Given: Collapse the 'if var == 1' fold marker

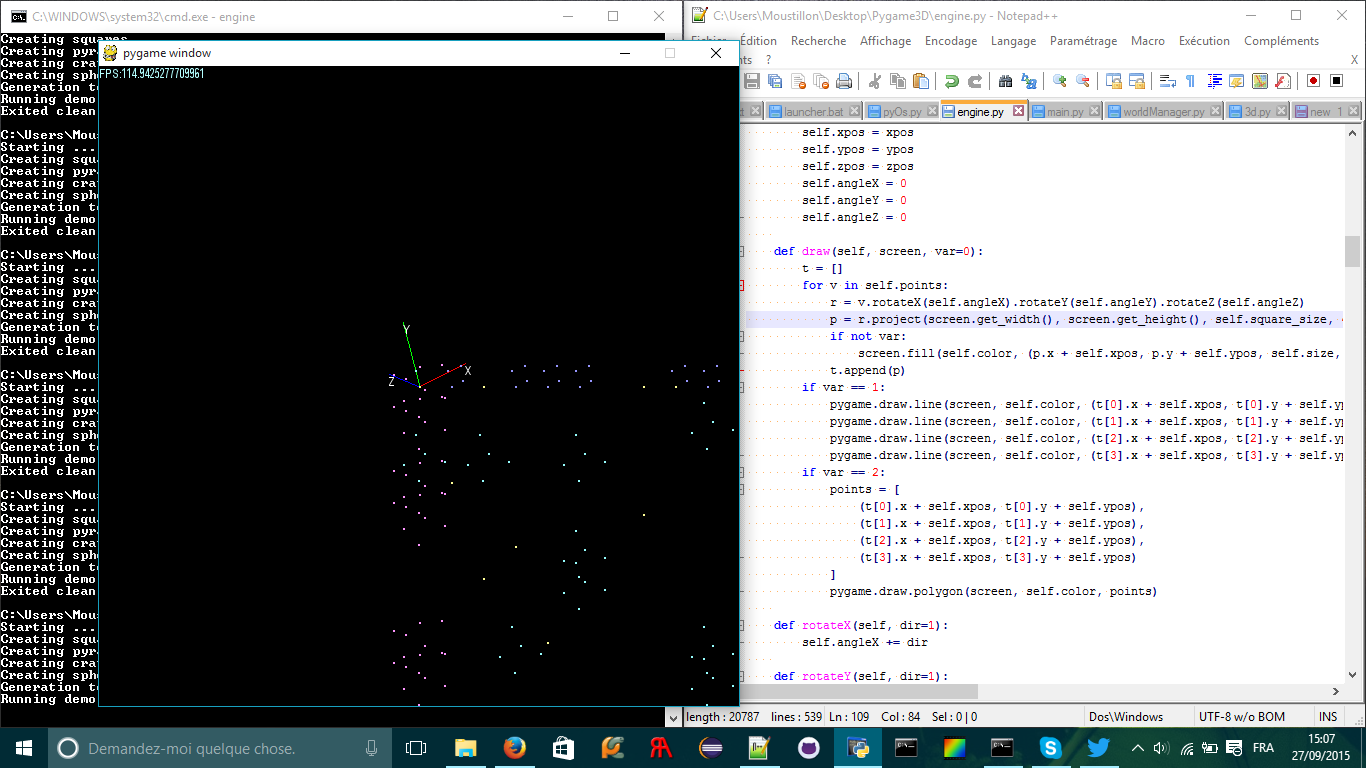Looking at the screenshot, I should tap(741, 388).
